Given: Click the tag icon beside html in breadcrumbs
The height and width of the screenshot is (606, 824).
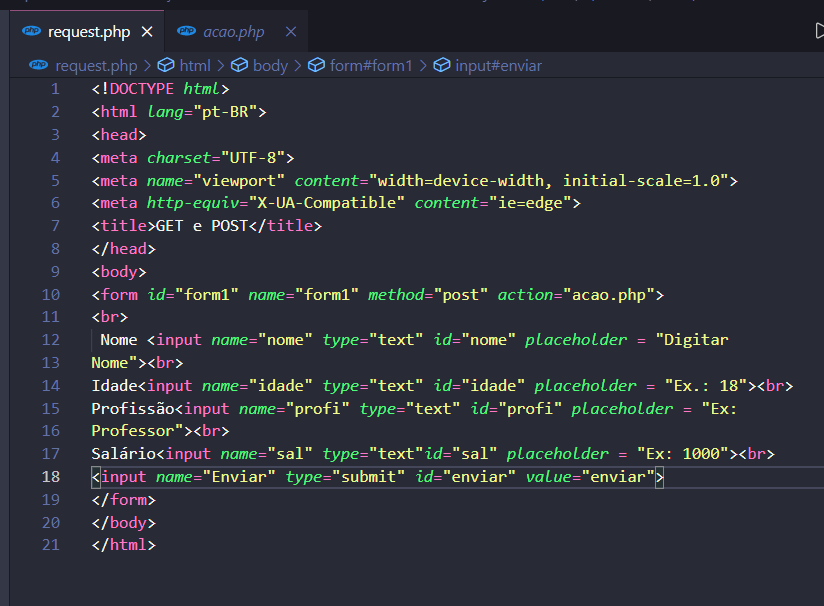Looking at the screenshot, I should coord(165,64).
